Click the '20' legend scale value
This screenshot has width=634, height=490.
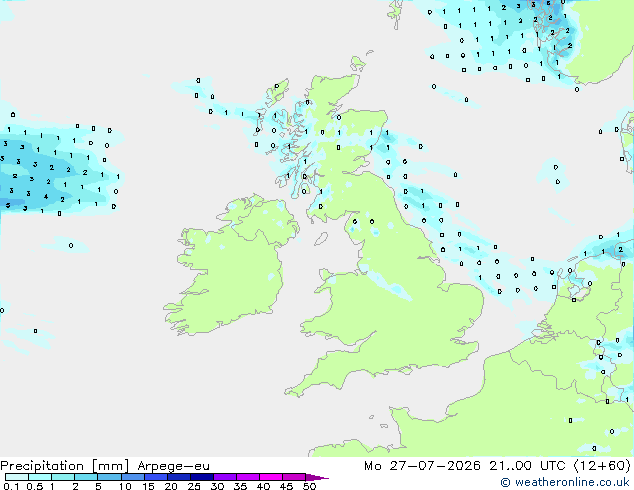[x=171, y=486]
